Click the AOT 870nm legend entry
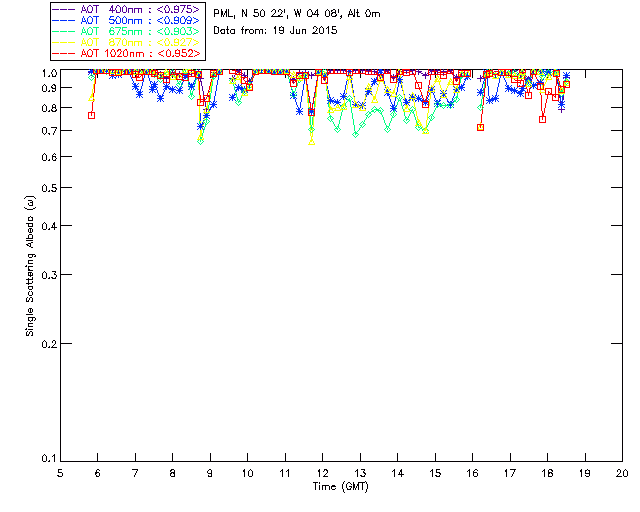The image size is (640, 512). coord(126,42)
